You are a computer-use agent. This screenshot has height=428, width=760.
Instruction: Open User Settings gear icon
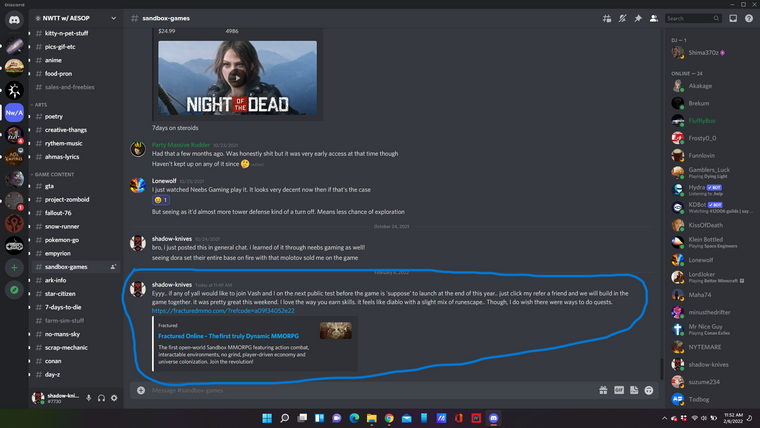pos(114,398)
